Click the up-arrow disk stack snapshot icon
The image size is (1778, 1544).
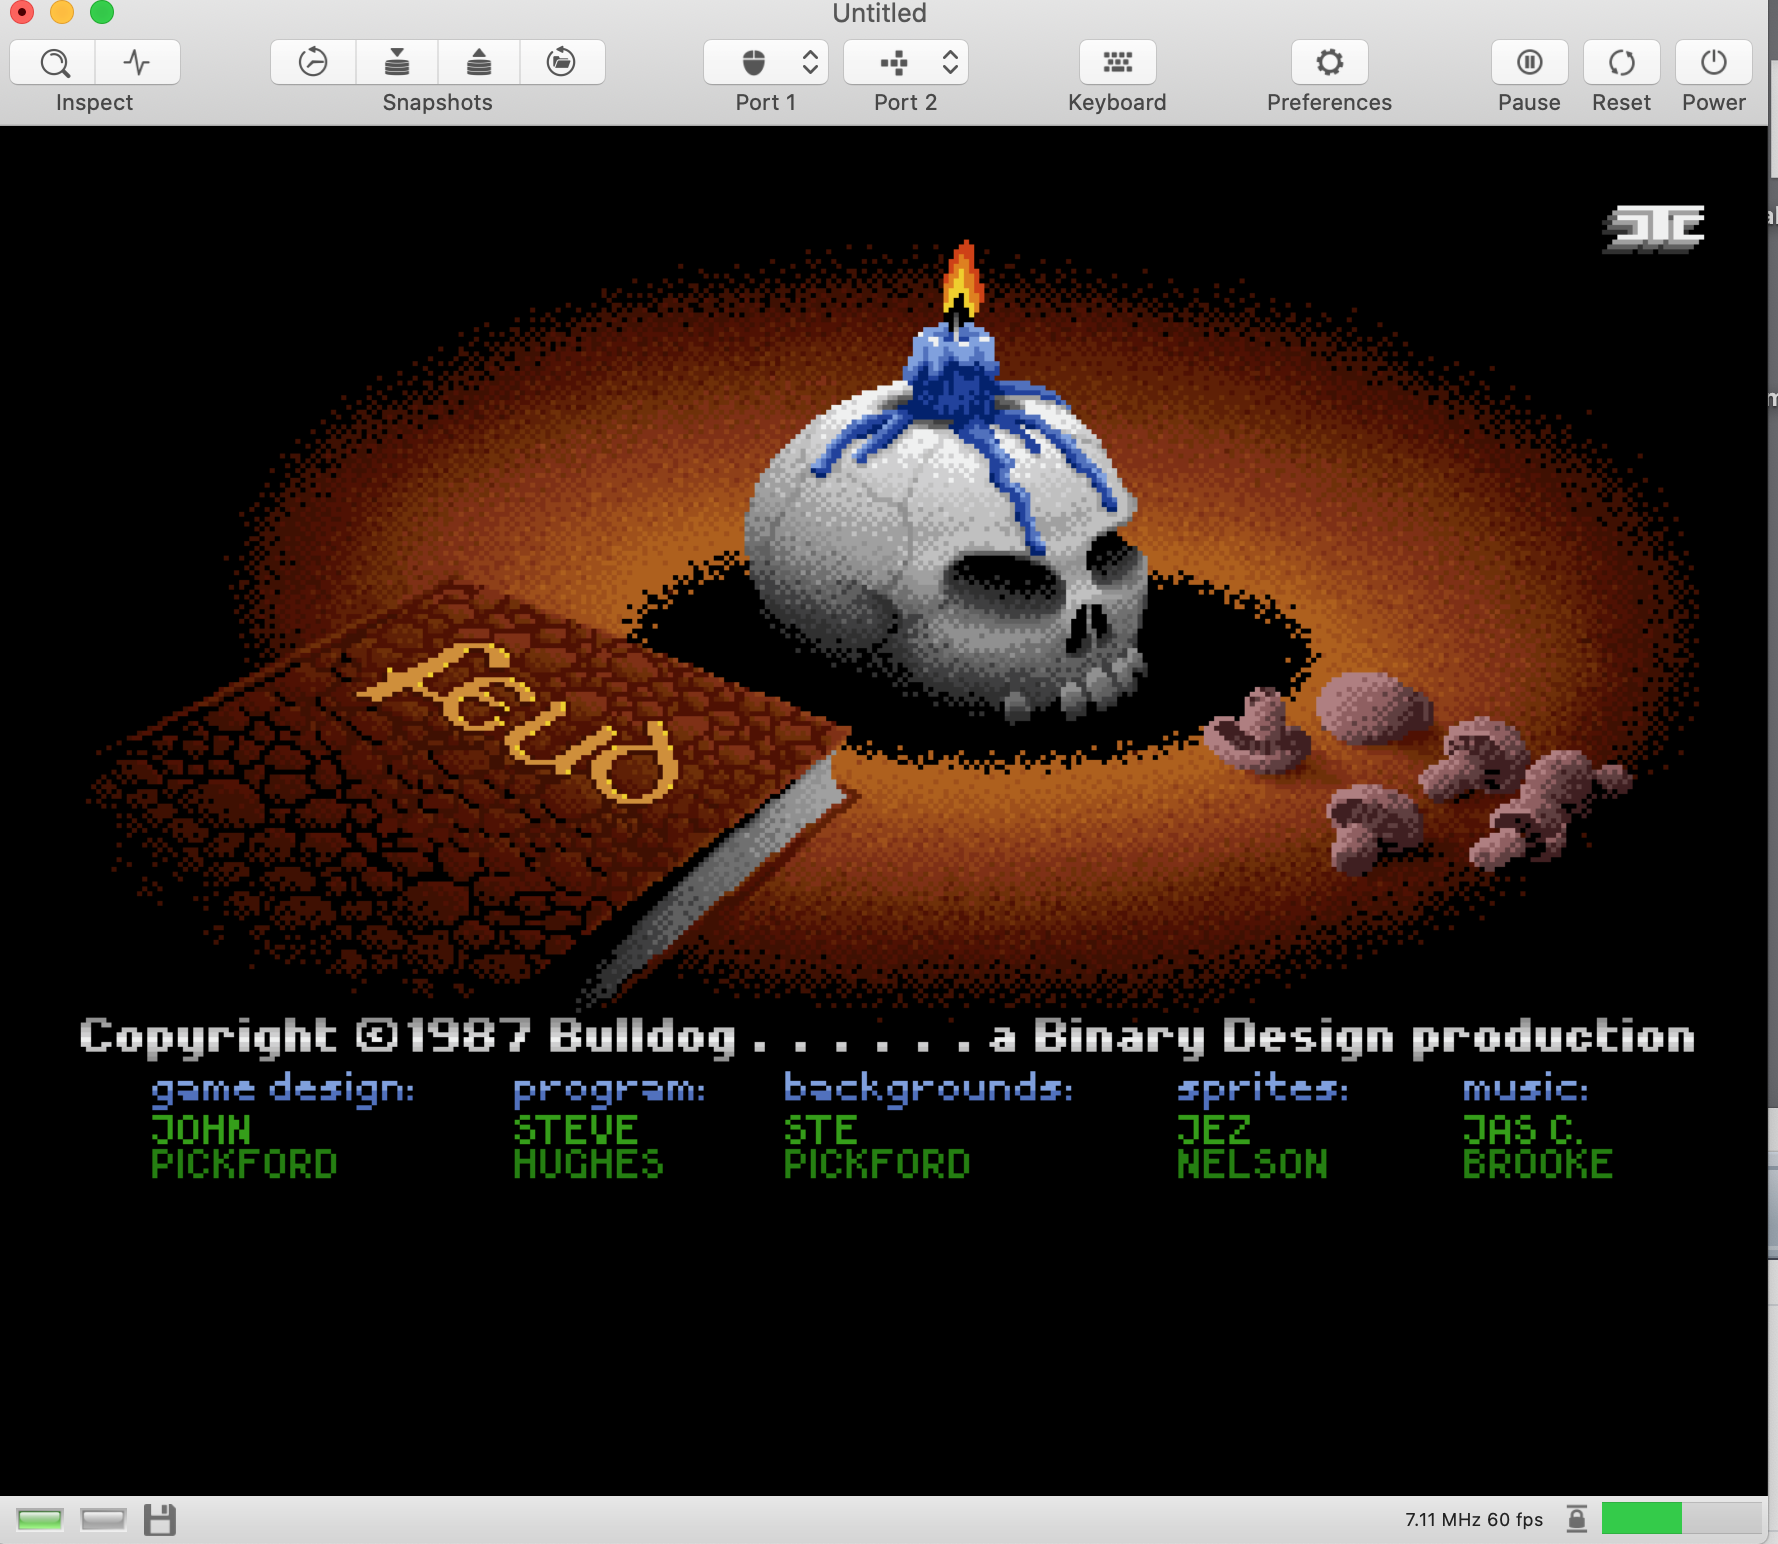pos(479,63)
